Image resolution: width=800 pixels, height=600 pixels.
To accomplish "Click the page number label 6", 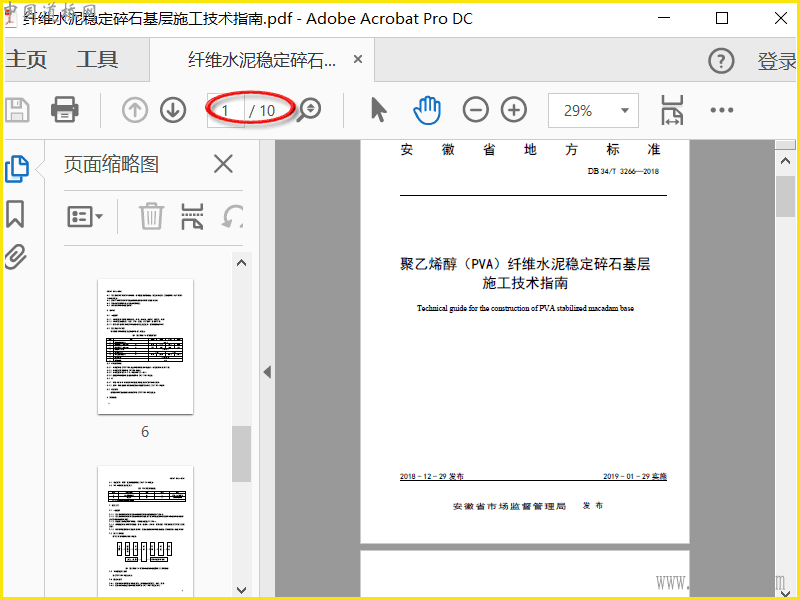I will point(145,432).
